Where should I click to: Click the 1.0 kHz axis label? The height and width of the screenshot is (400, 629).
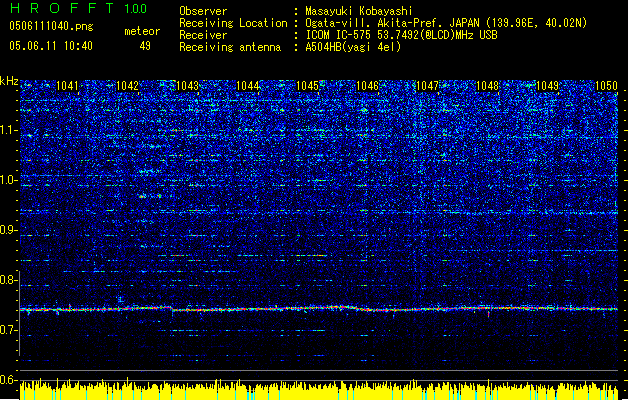tap(7, 180)
